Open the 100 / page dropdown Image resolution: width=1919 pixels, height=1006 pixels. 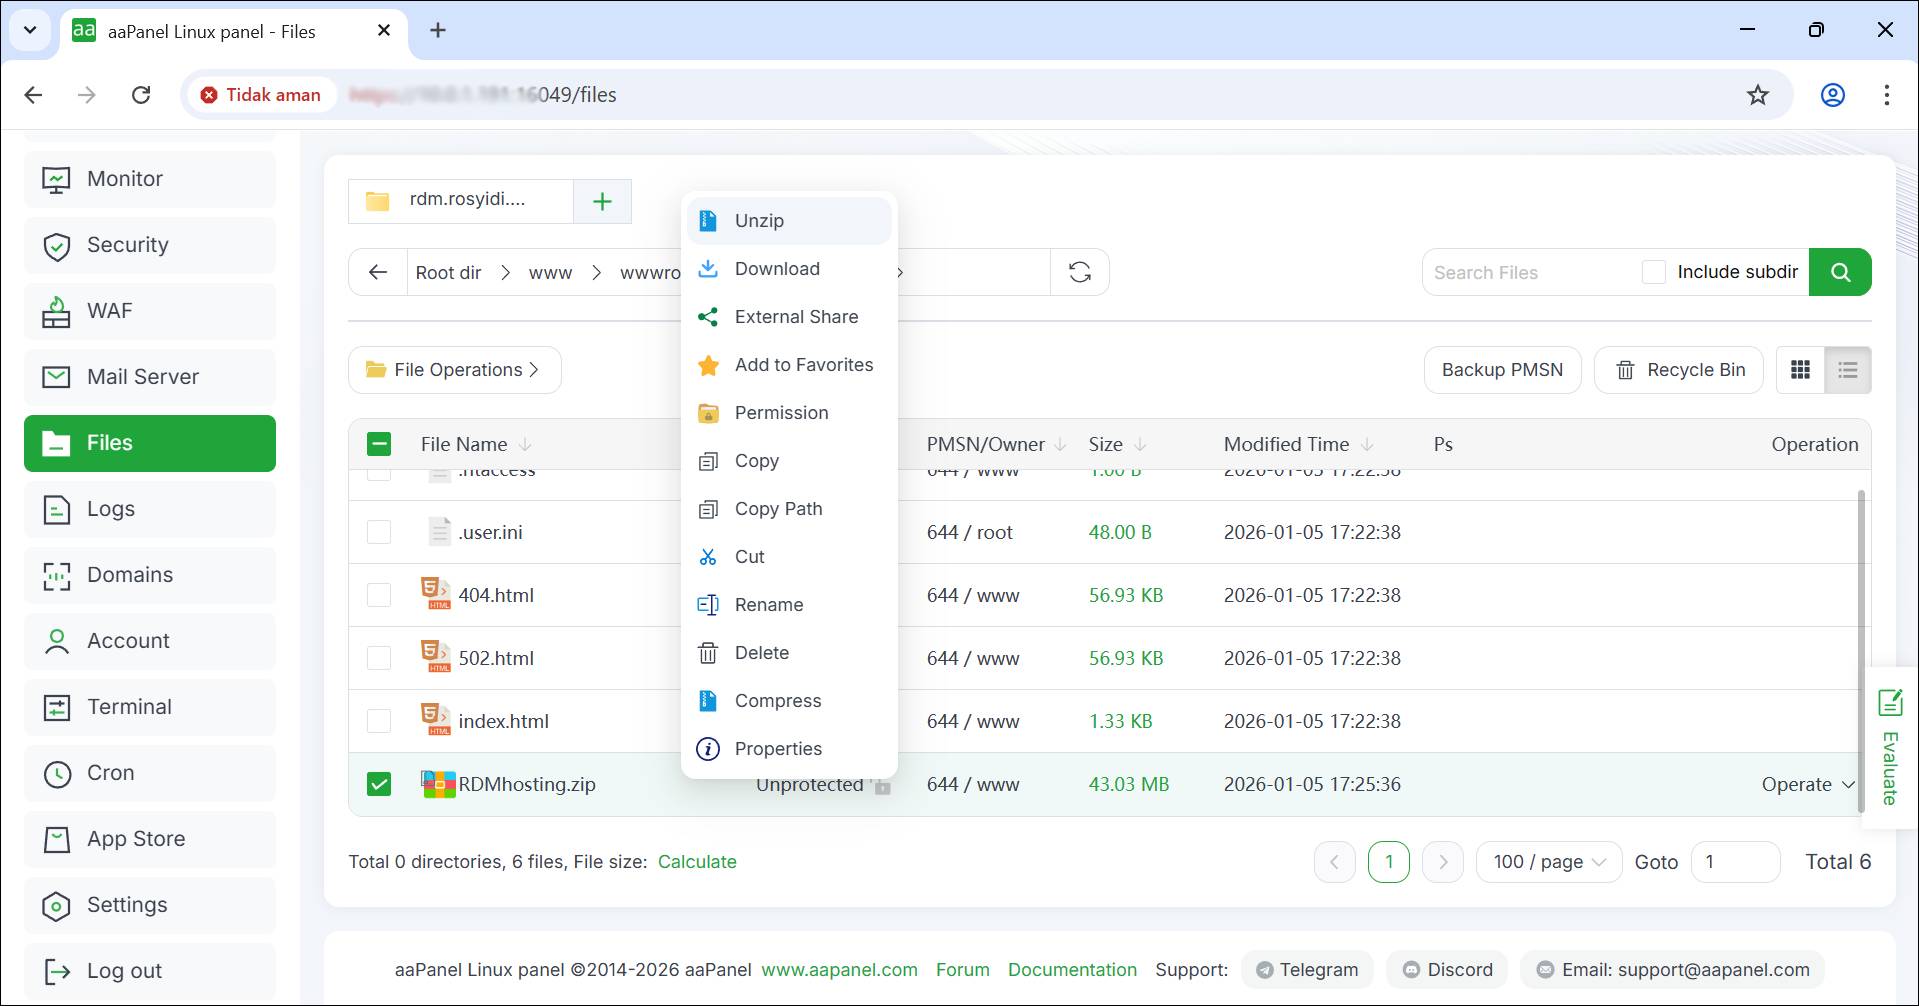tap(1548, 862)
